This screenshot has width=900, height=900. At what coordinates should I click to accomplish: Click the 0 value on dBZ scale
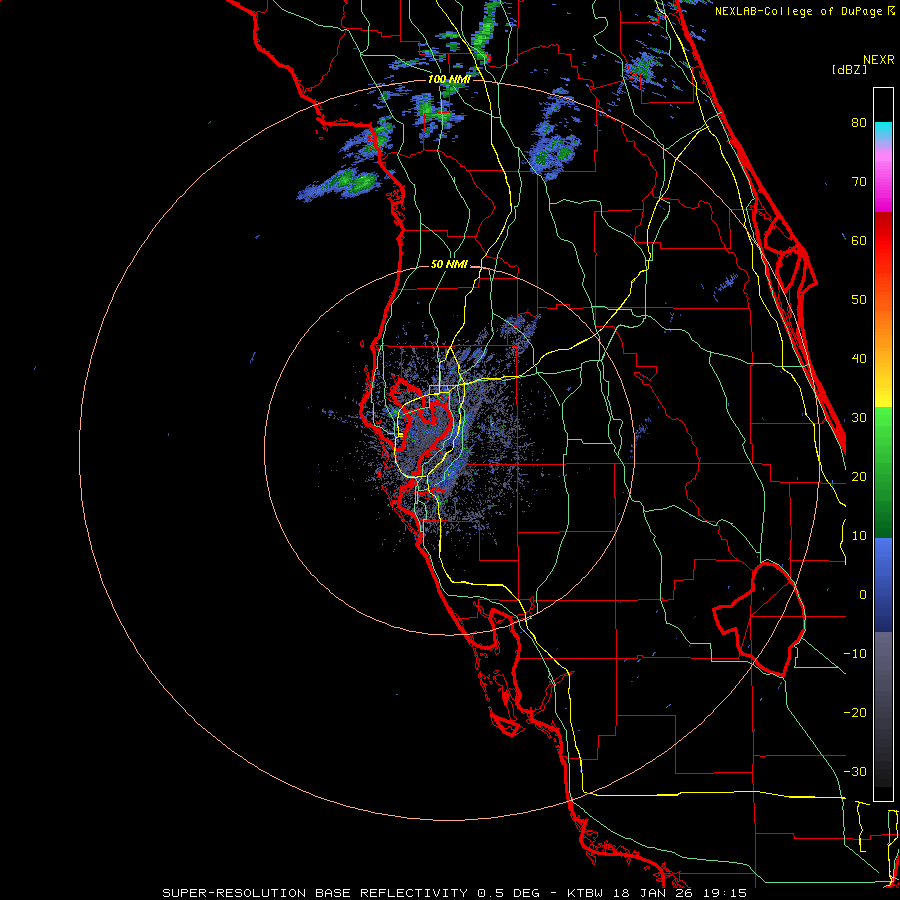(x=863, y=595)
